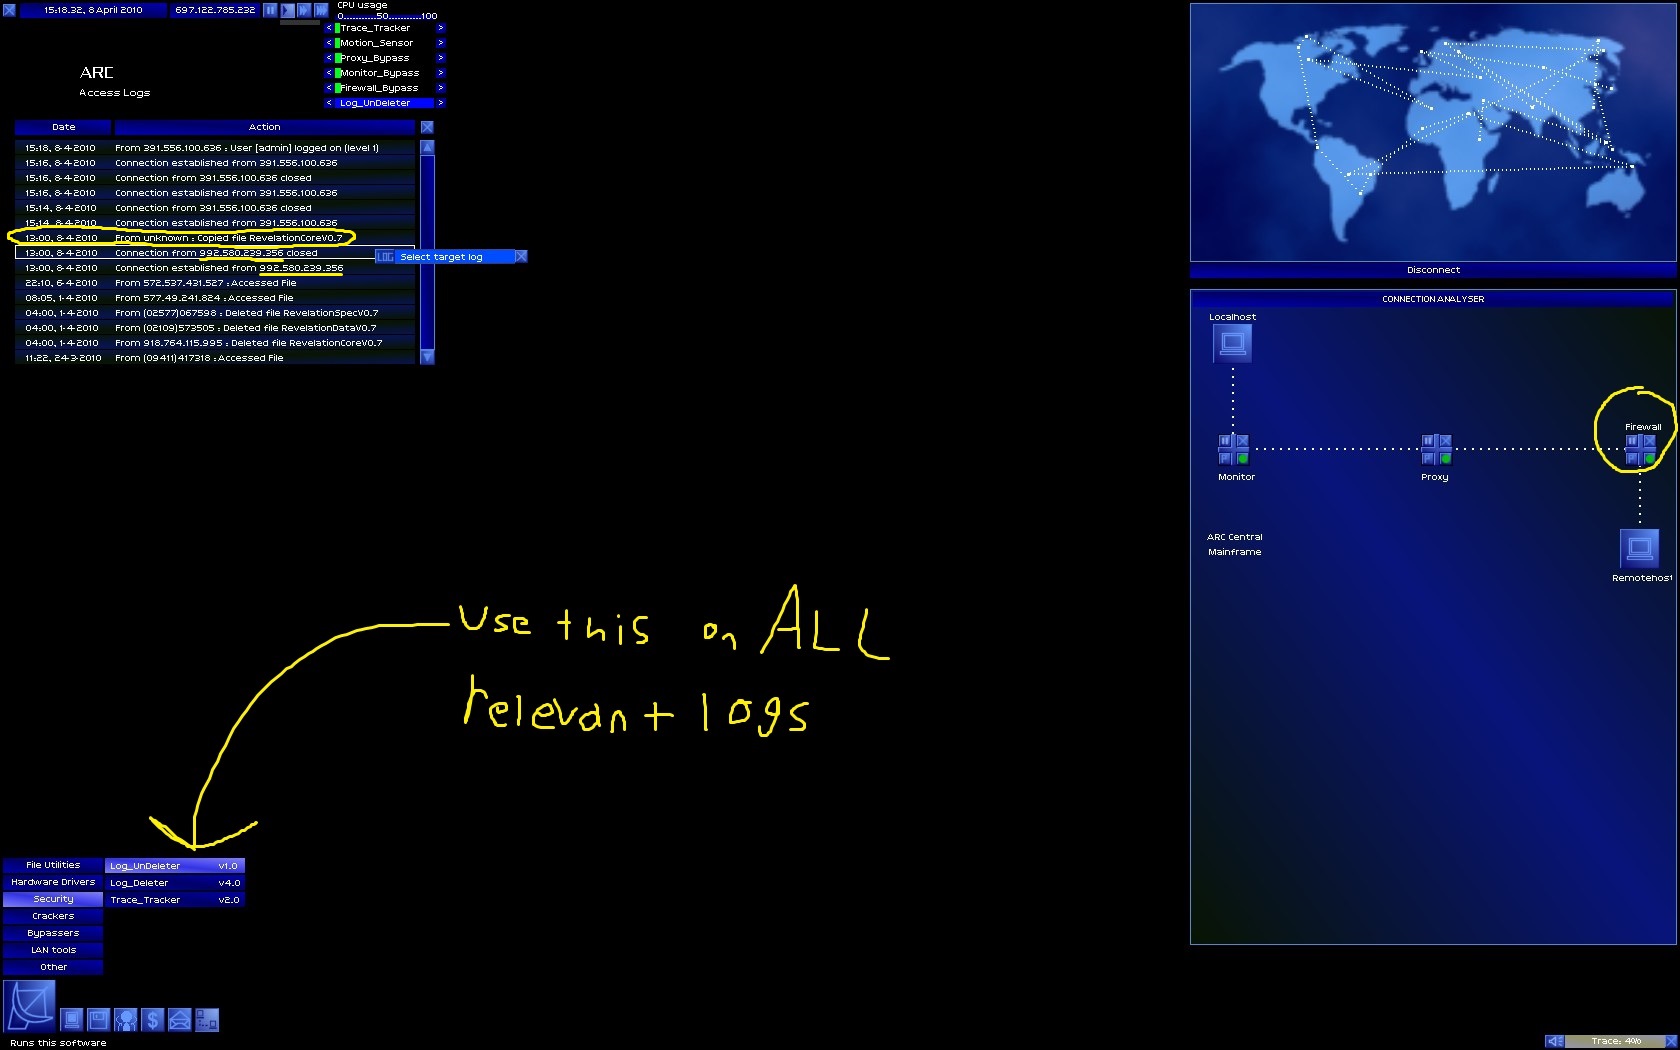Select log 'Deleted file RevelationSpecV0.7'

[x=215, y=313]
